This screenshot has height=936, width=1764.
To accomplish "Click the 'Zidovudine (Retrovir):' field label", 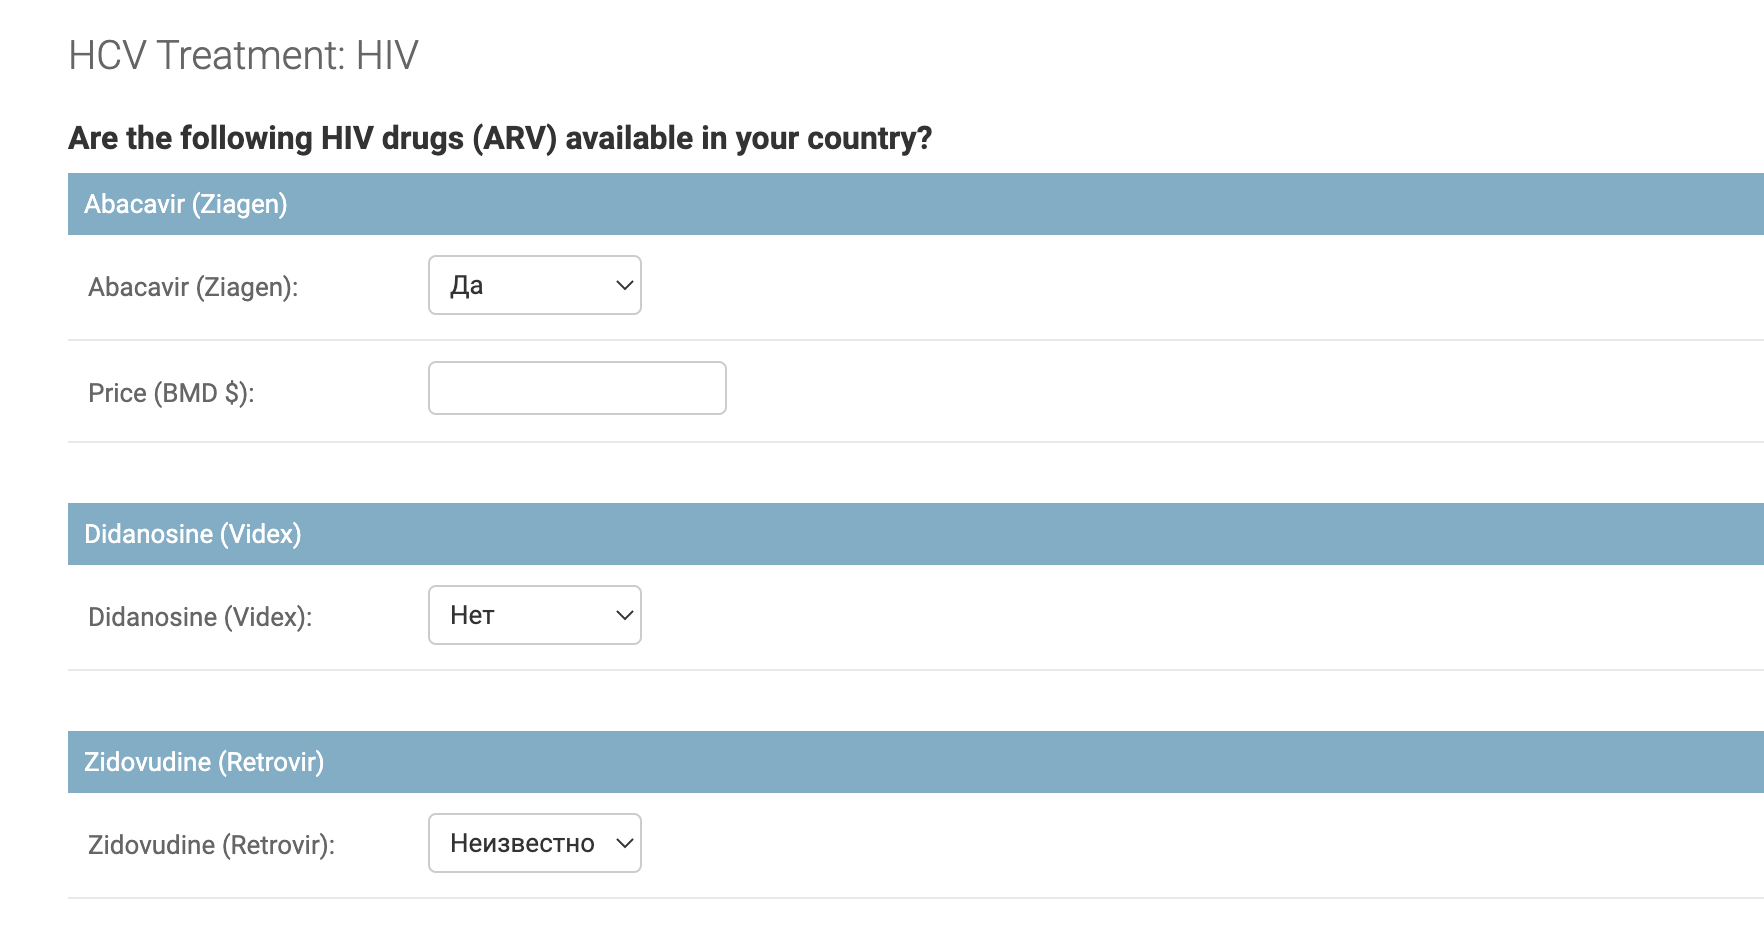I will [211, 845].
